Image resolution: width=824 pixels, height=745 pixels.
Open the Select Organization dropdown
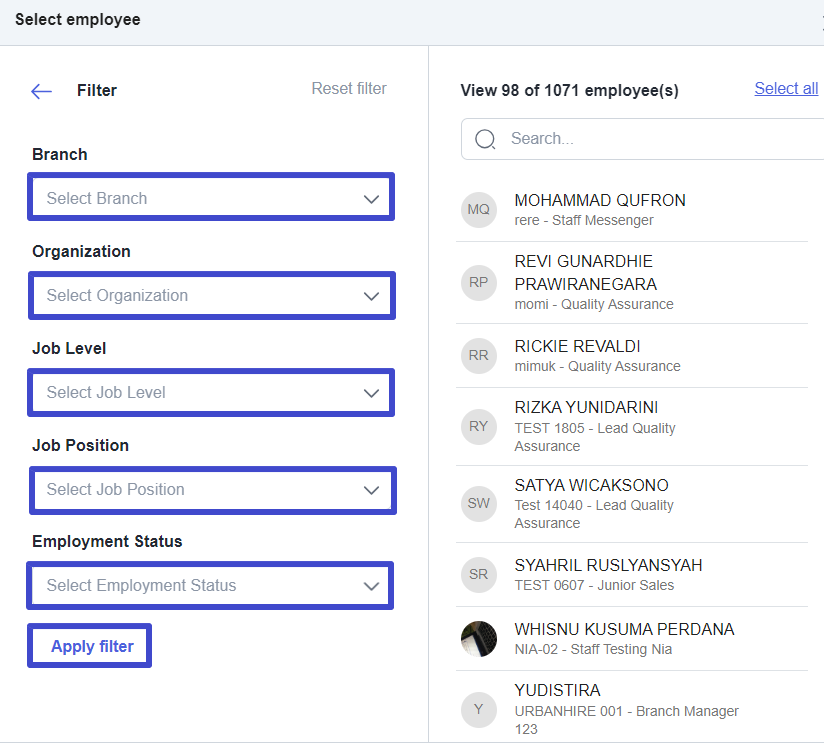pos(211,295)
